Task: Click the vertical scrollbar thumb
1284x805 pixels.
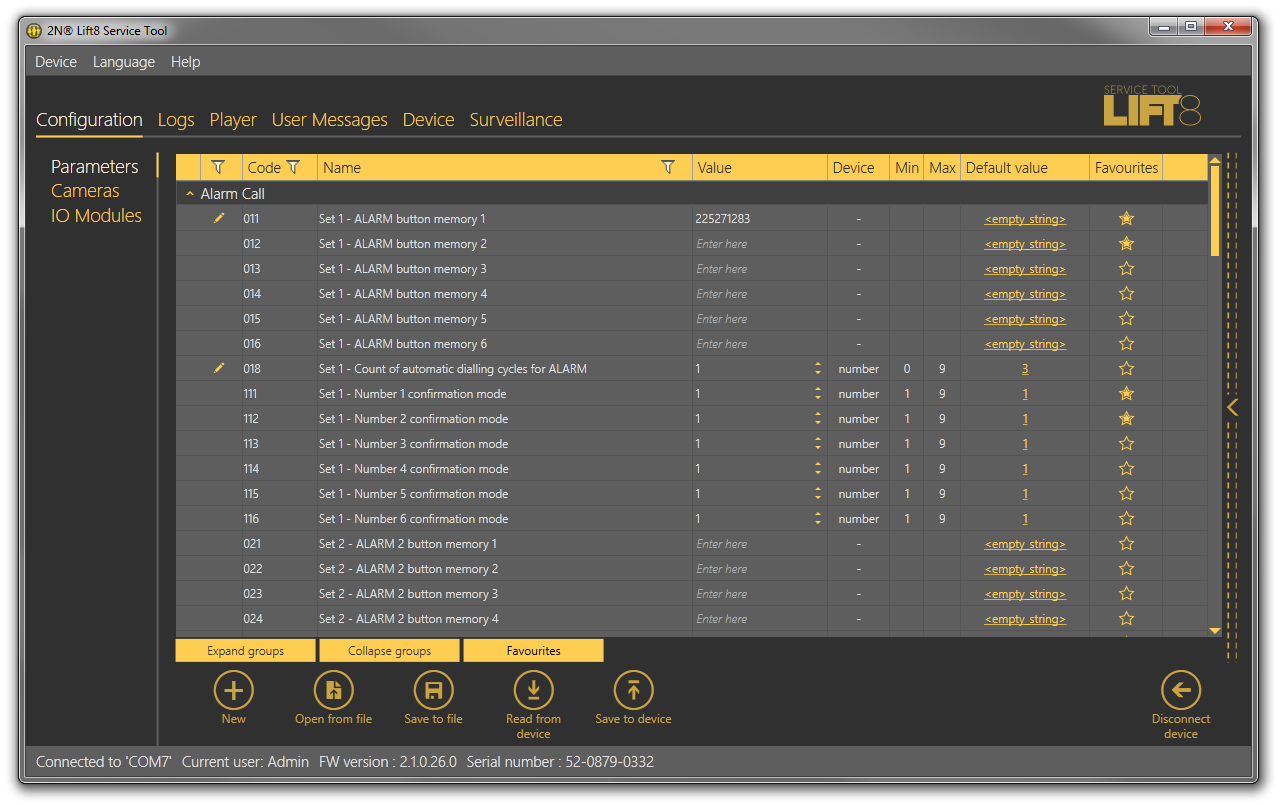Action: 1215,210
